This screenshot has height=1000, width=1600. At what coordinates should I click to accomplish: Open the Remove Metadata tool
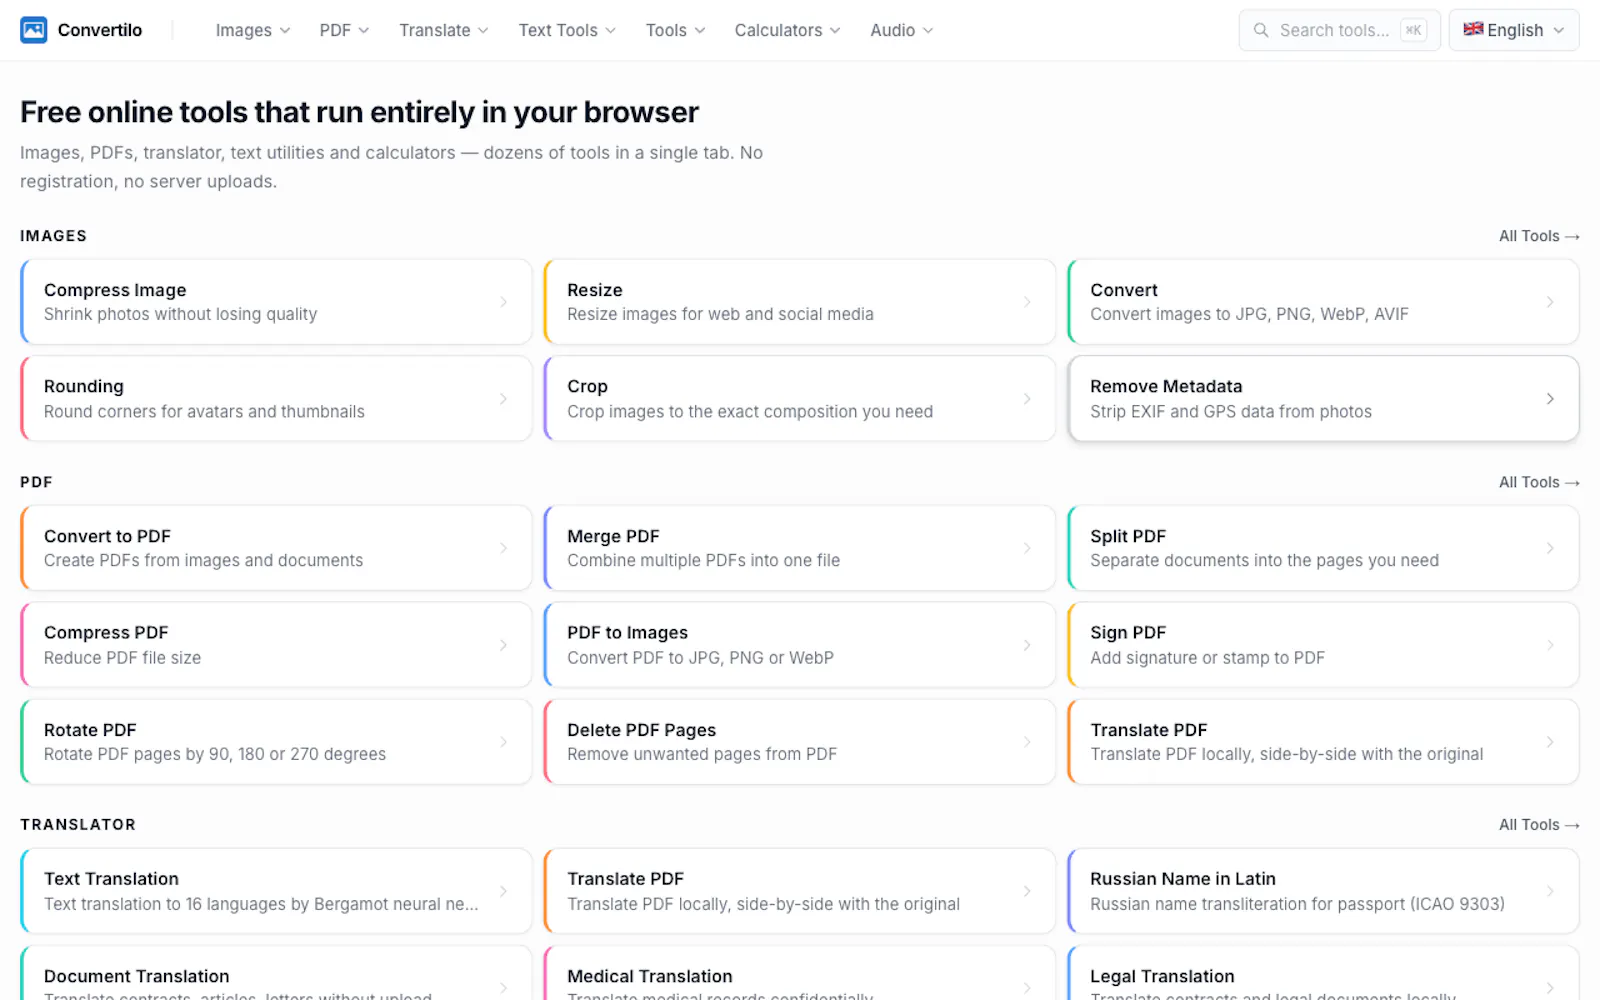coord(1323,399)
